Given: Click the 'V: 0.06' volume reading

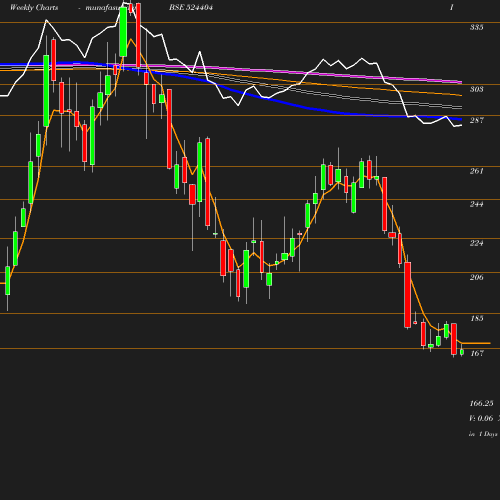Looking at the screenshot, I should pyautogui.click(x=481, y=418).
